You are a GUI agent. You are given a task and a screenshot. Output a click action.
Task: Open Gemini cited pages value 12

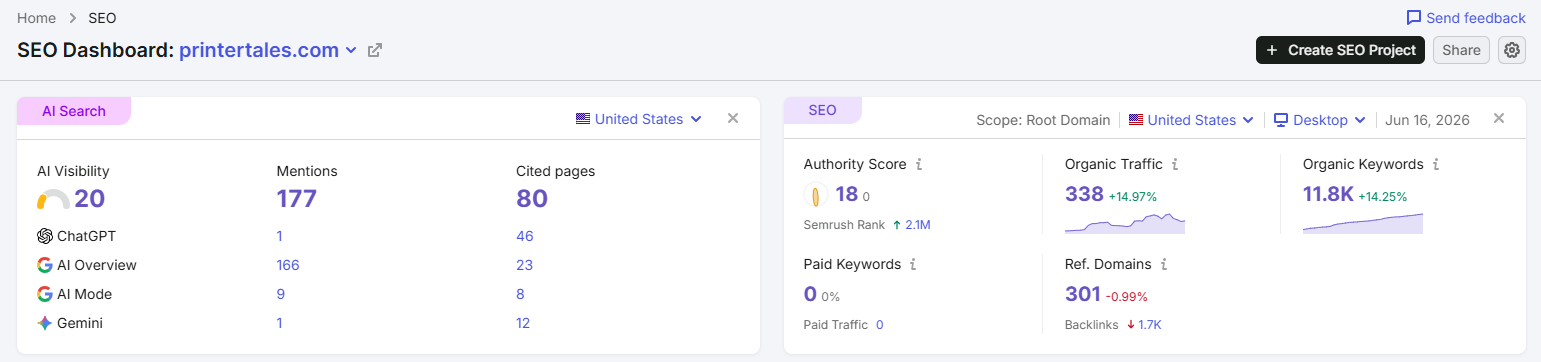coord(523,323)
